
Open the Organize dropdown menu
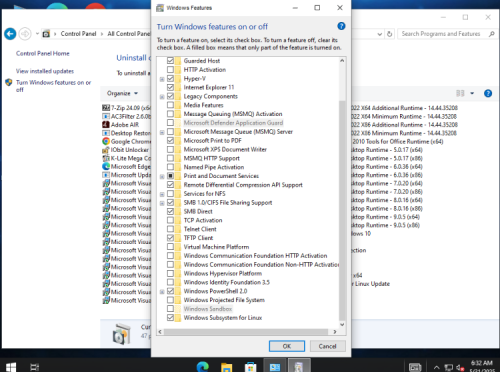click(x=122, y=93)
